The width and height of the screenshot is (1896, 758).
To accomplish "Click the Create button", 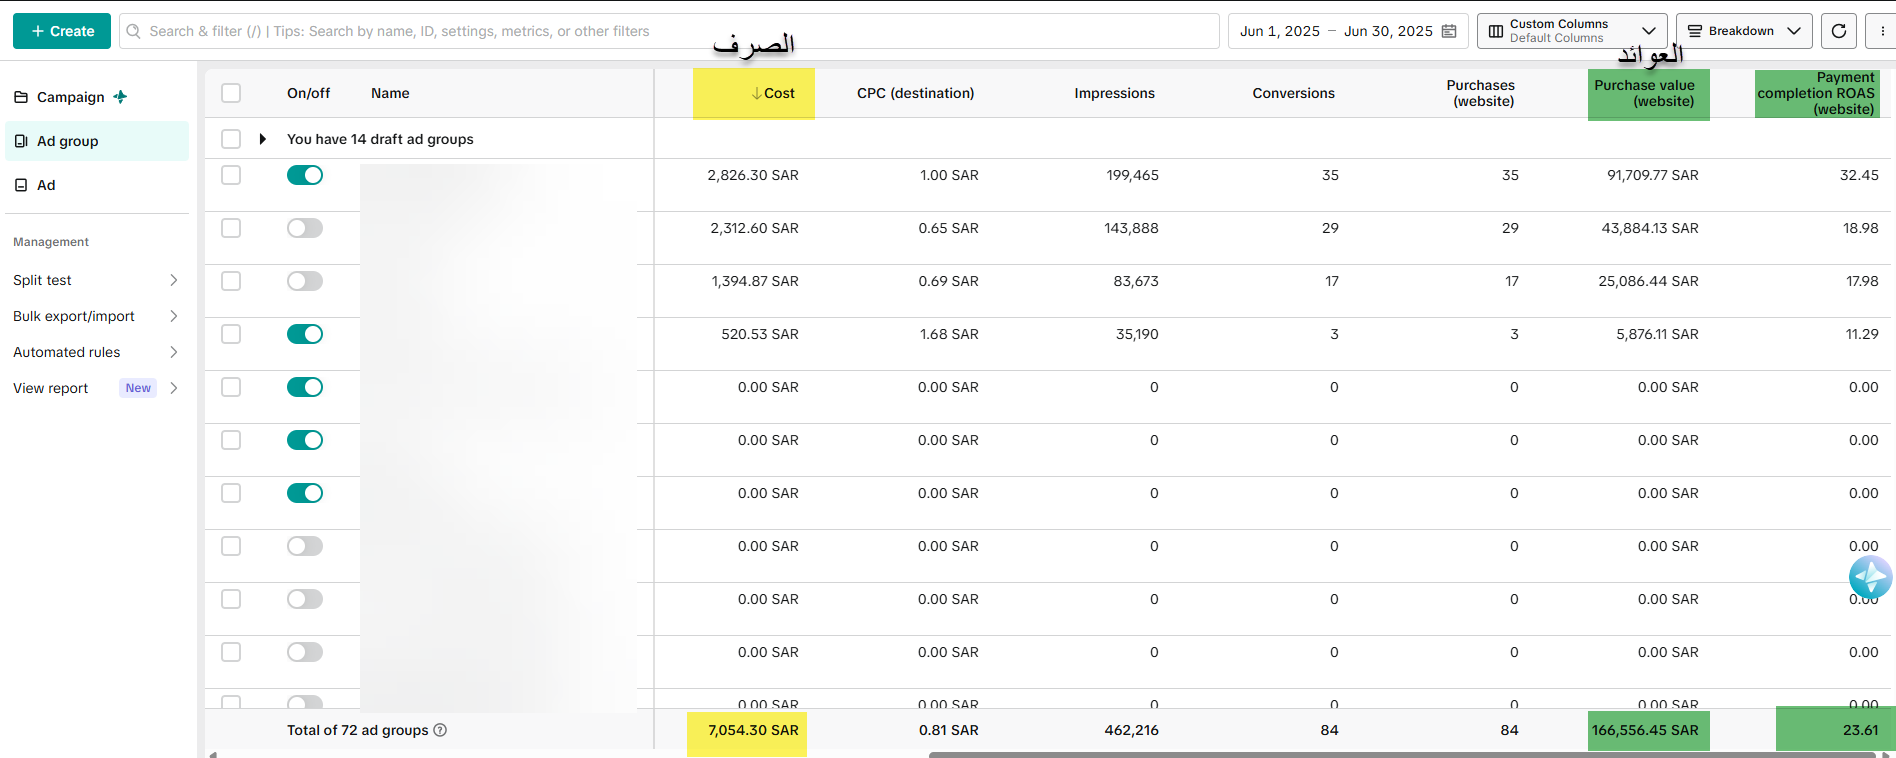I will (62, 31).
